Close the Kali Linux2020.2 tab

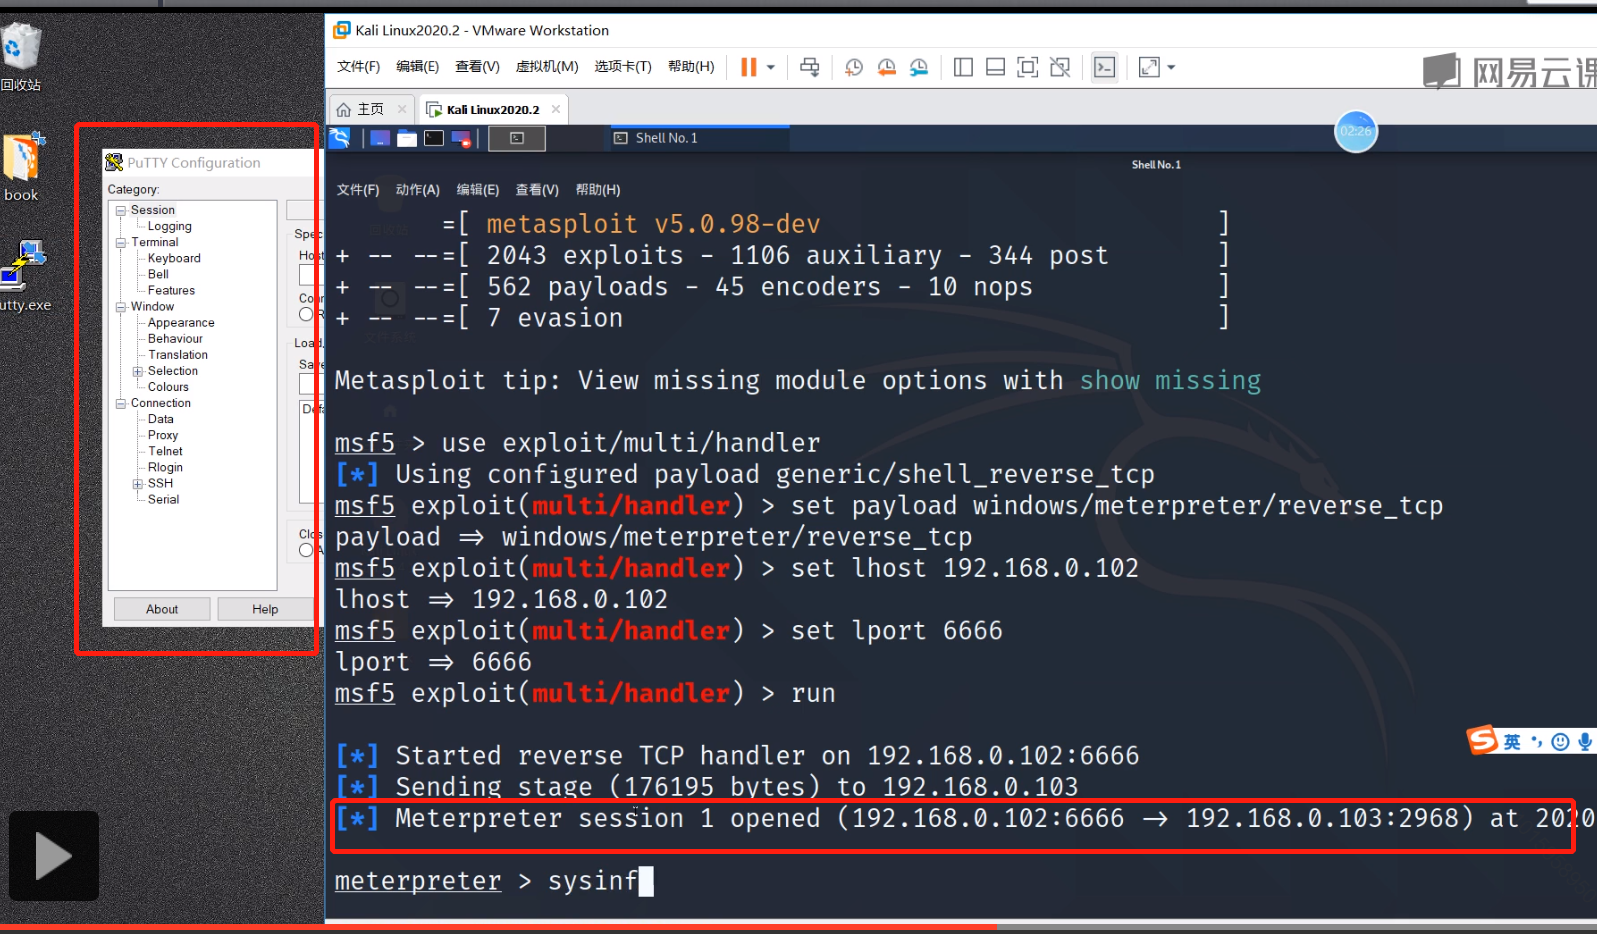[x=556, y=109]
